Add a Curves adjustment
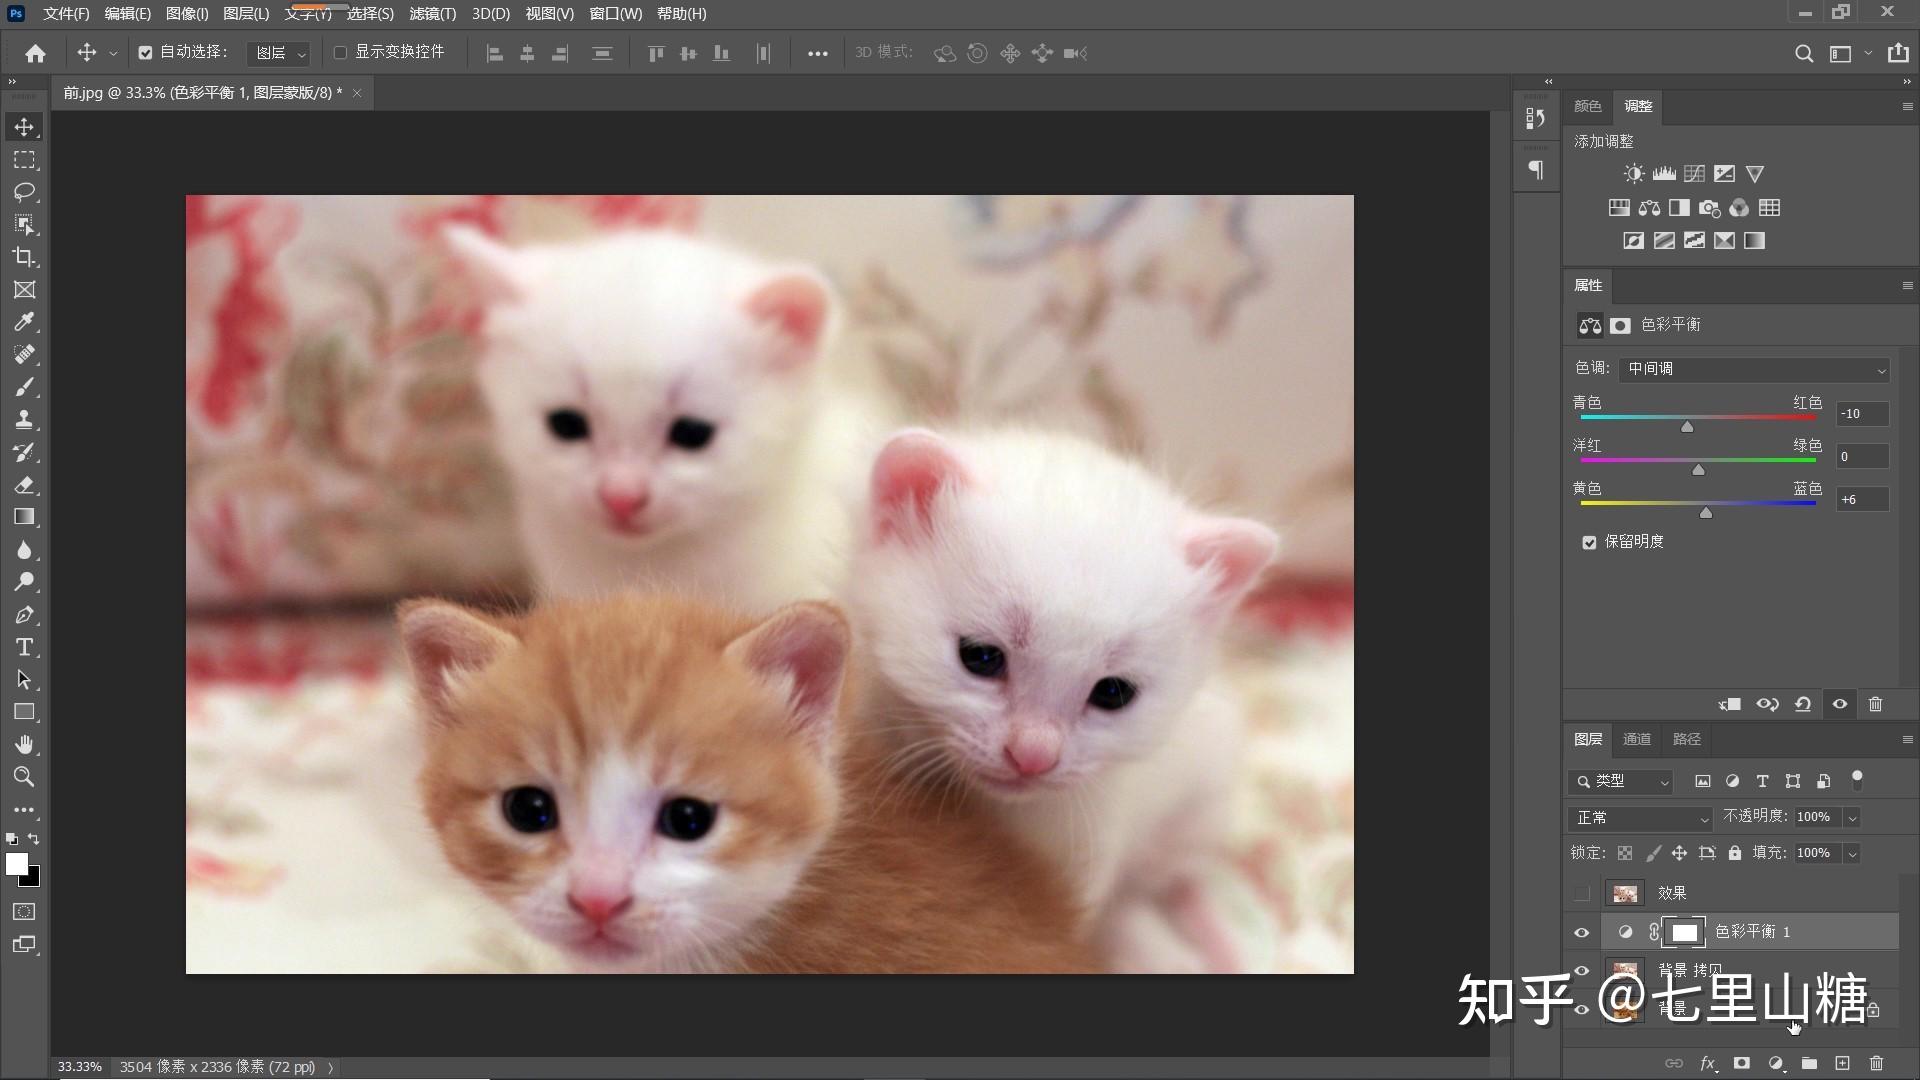1920x1080 pixels. pos(1694,174)
